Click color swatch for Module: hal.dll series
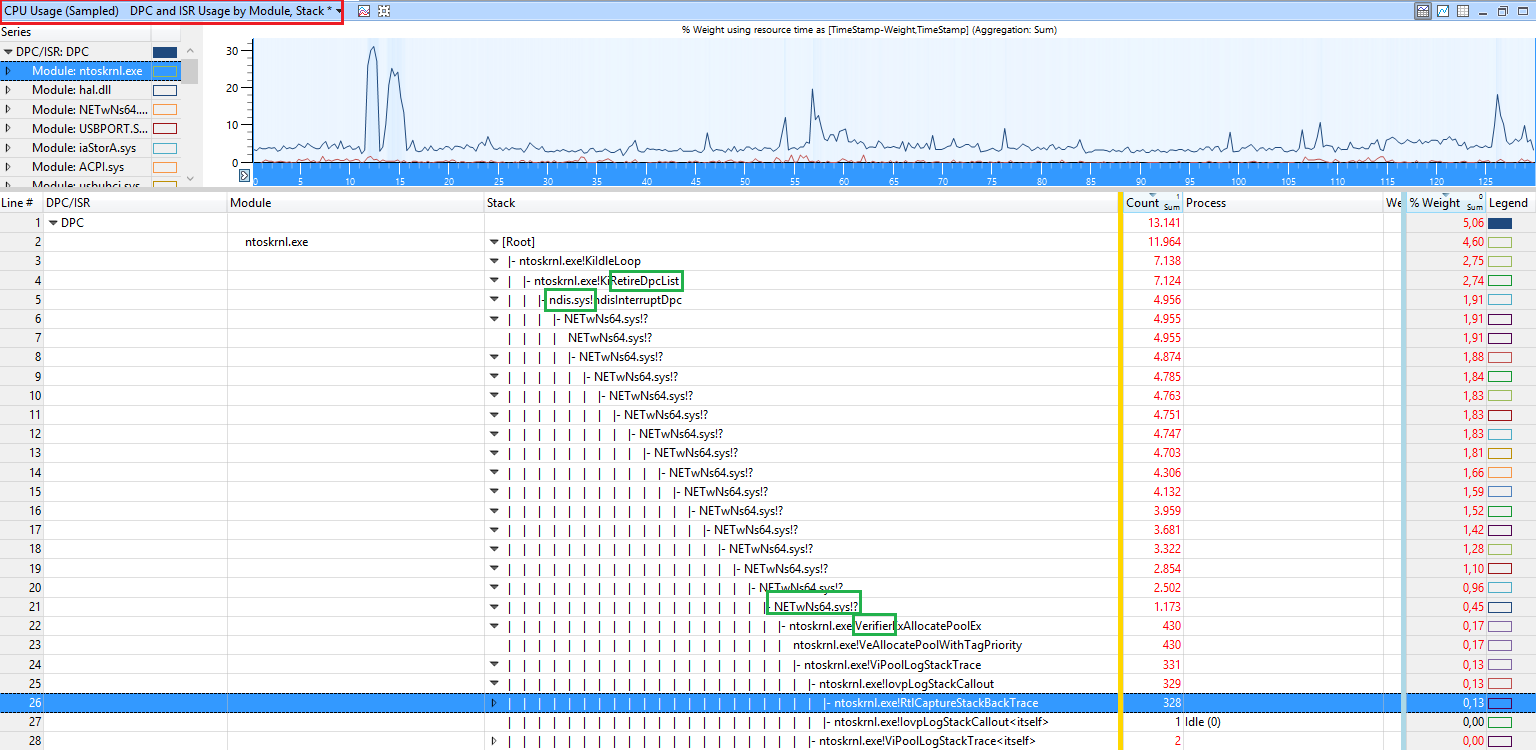The width and height of the screenshot is (1536, 750). tap(165, 90)
